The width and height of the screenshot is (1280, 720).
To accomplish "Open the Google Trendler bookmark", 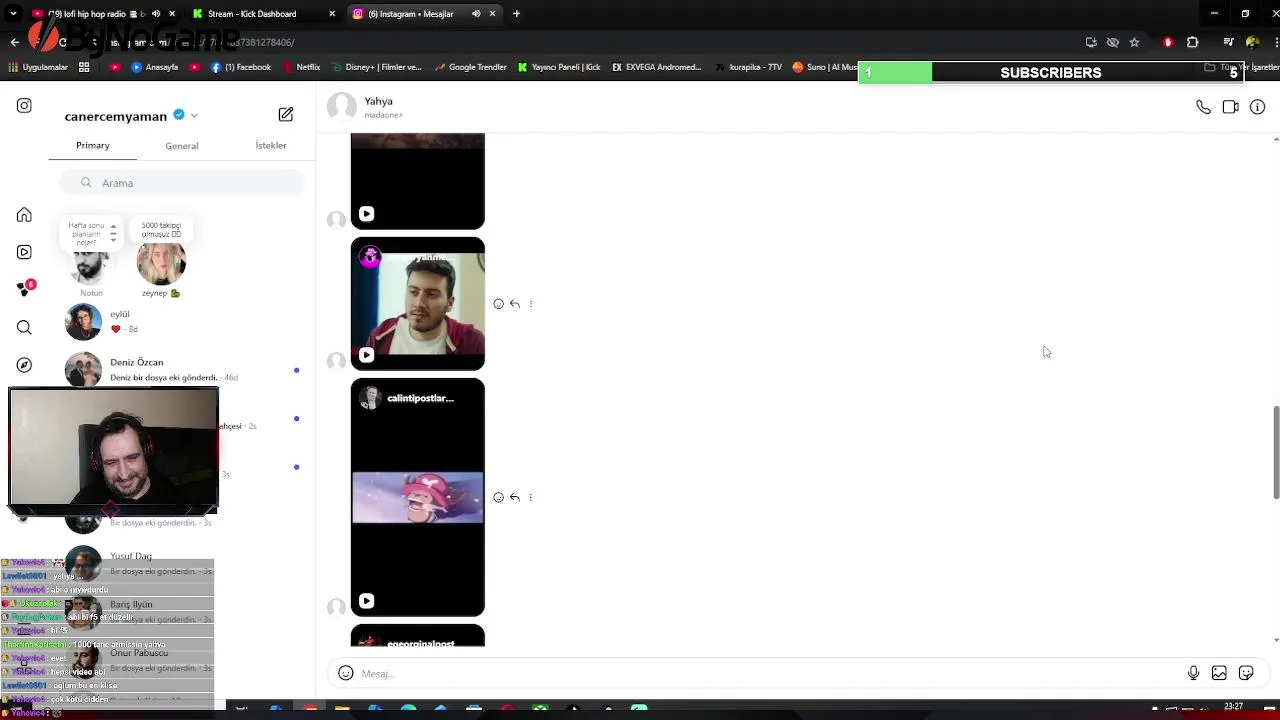I will tap(471, 67).
